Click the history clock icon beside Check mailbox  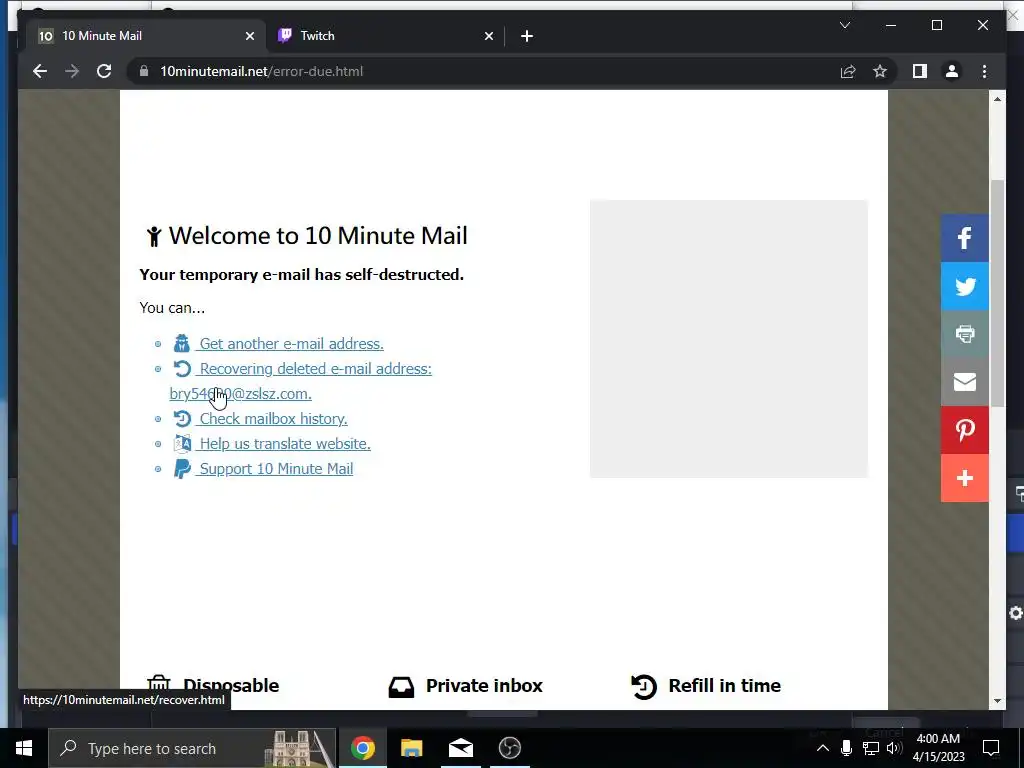(182, 419)
